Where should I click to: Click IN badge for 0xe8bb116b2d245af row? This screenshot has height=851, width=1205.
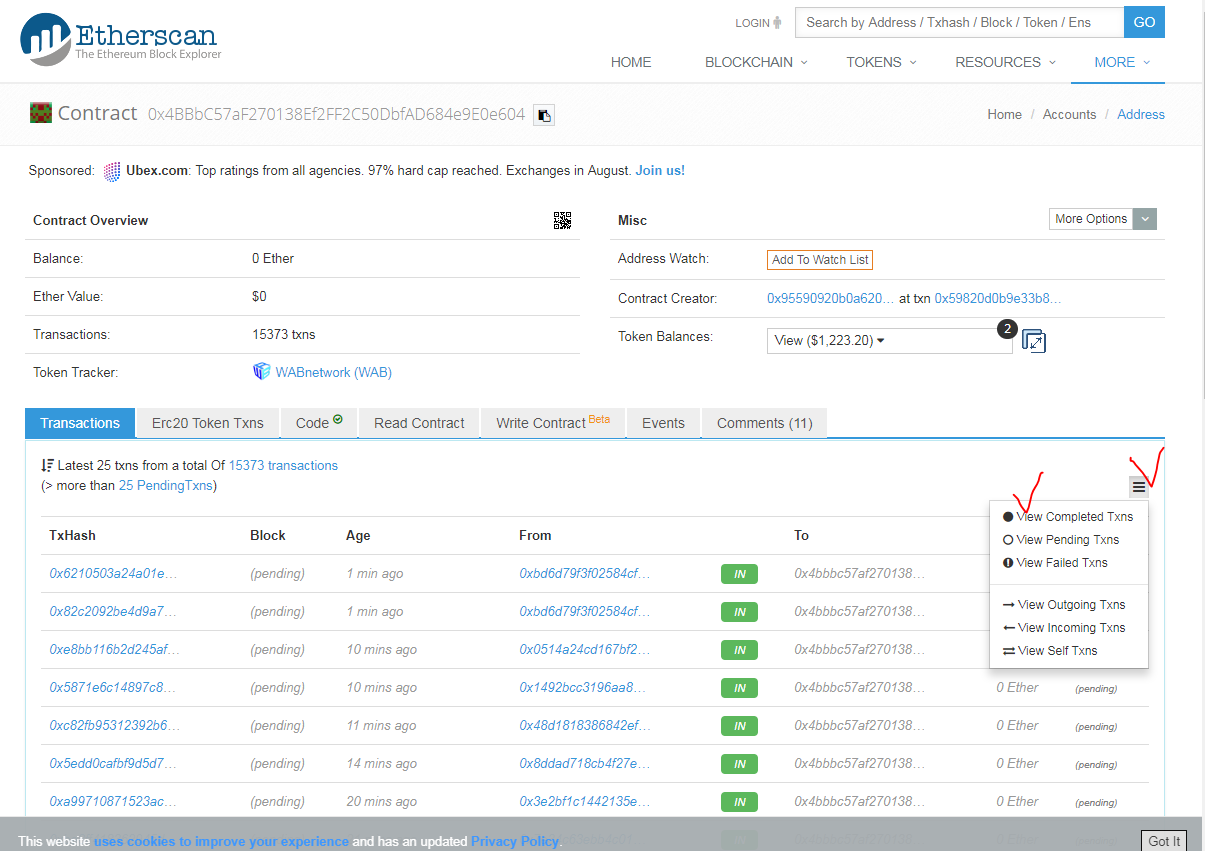tap(739, 650)
